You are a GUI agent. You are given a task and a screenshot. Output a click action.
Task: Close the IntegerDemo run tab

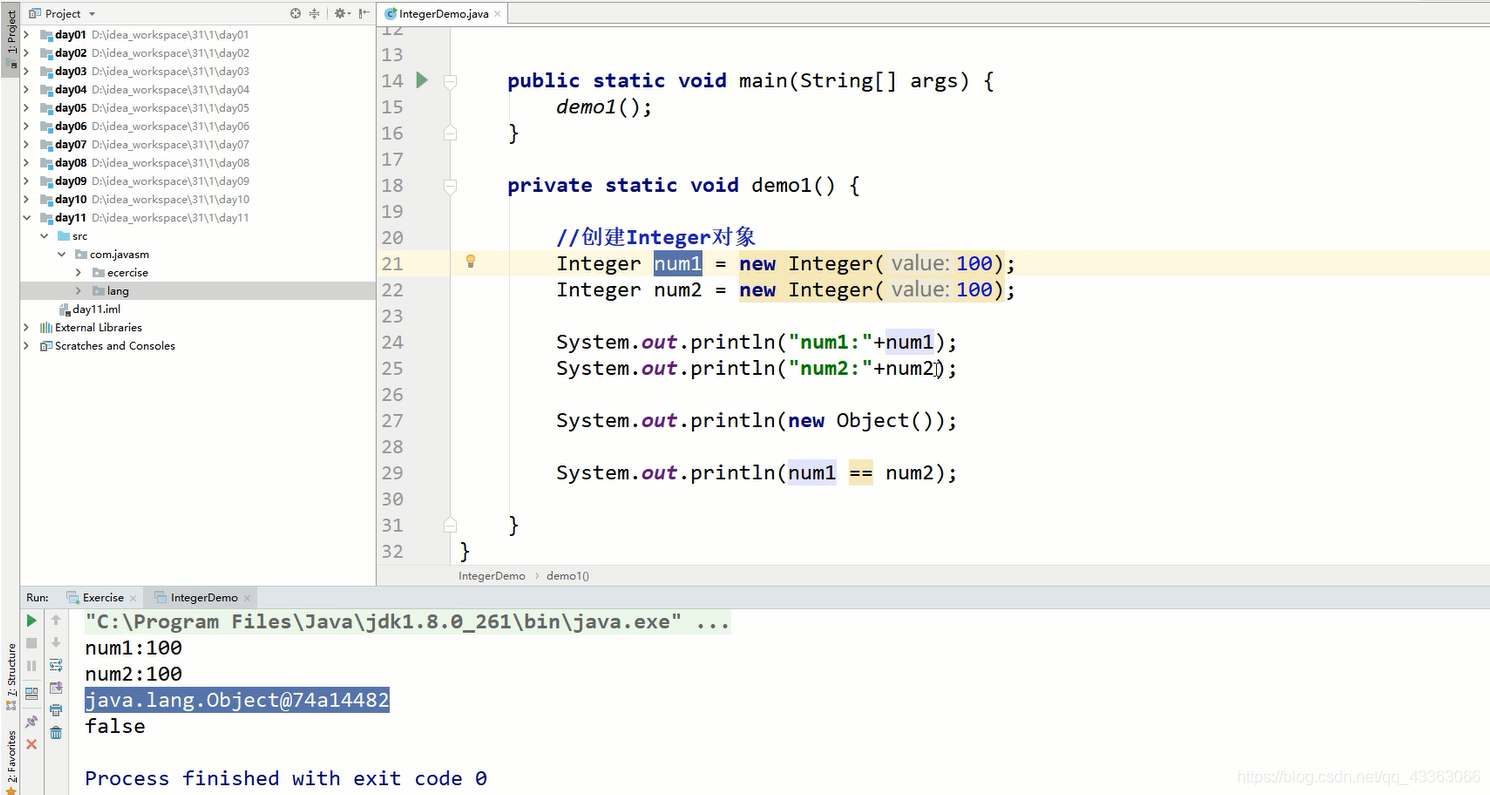247,598
